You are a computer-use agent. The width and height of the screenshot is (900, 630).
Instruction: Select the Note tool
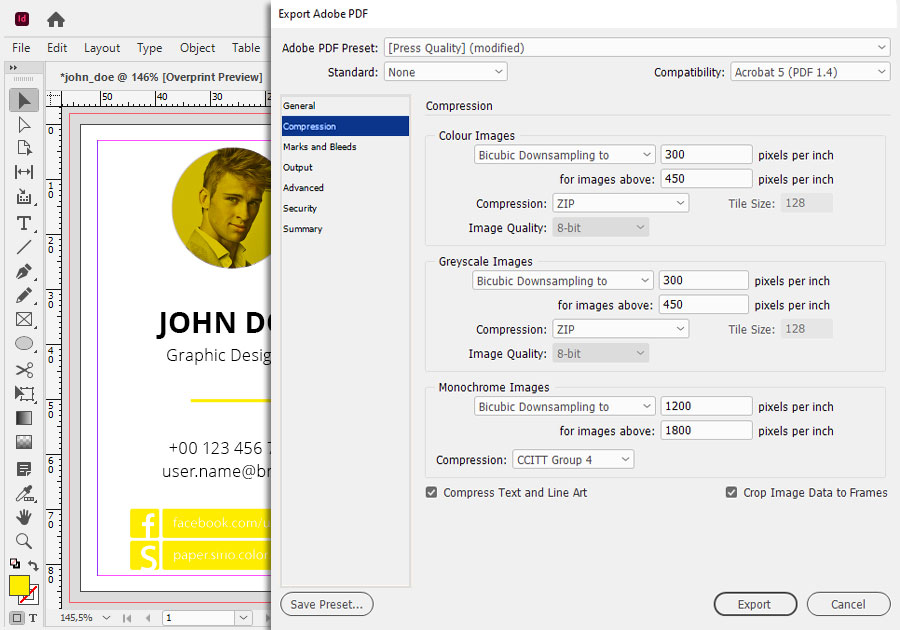click(x=24, y=469)
